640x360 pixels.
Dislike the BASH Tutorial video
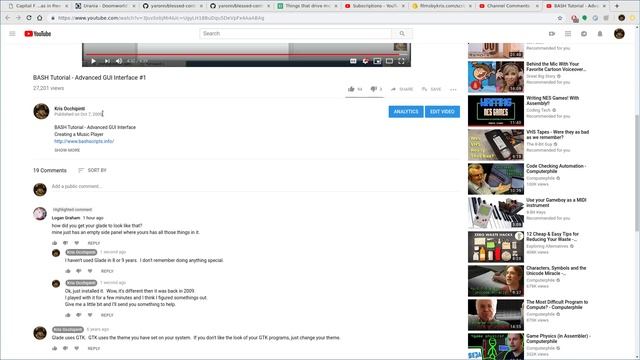pos(376,89)
